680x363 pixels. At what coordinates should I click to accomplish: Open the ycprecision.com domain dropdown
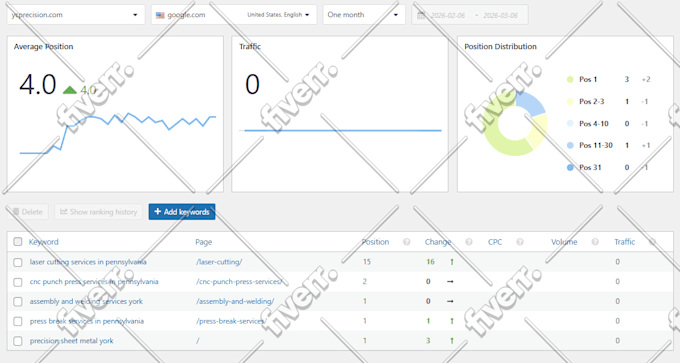point(76,15)
